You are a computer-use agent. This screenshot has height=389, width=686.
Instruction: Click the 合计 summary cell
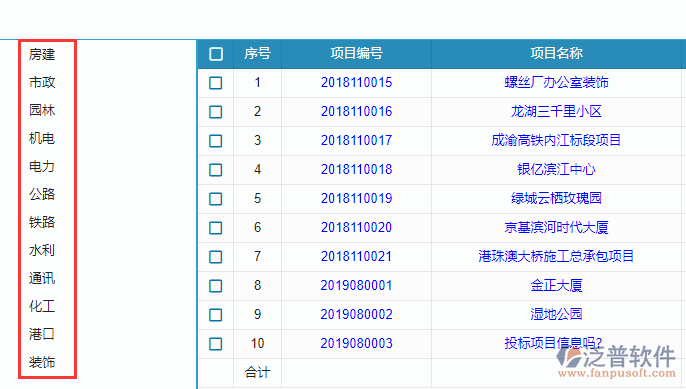click(257, 373)
